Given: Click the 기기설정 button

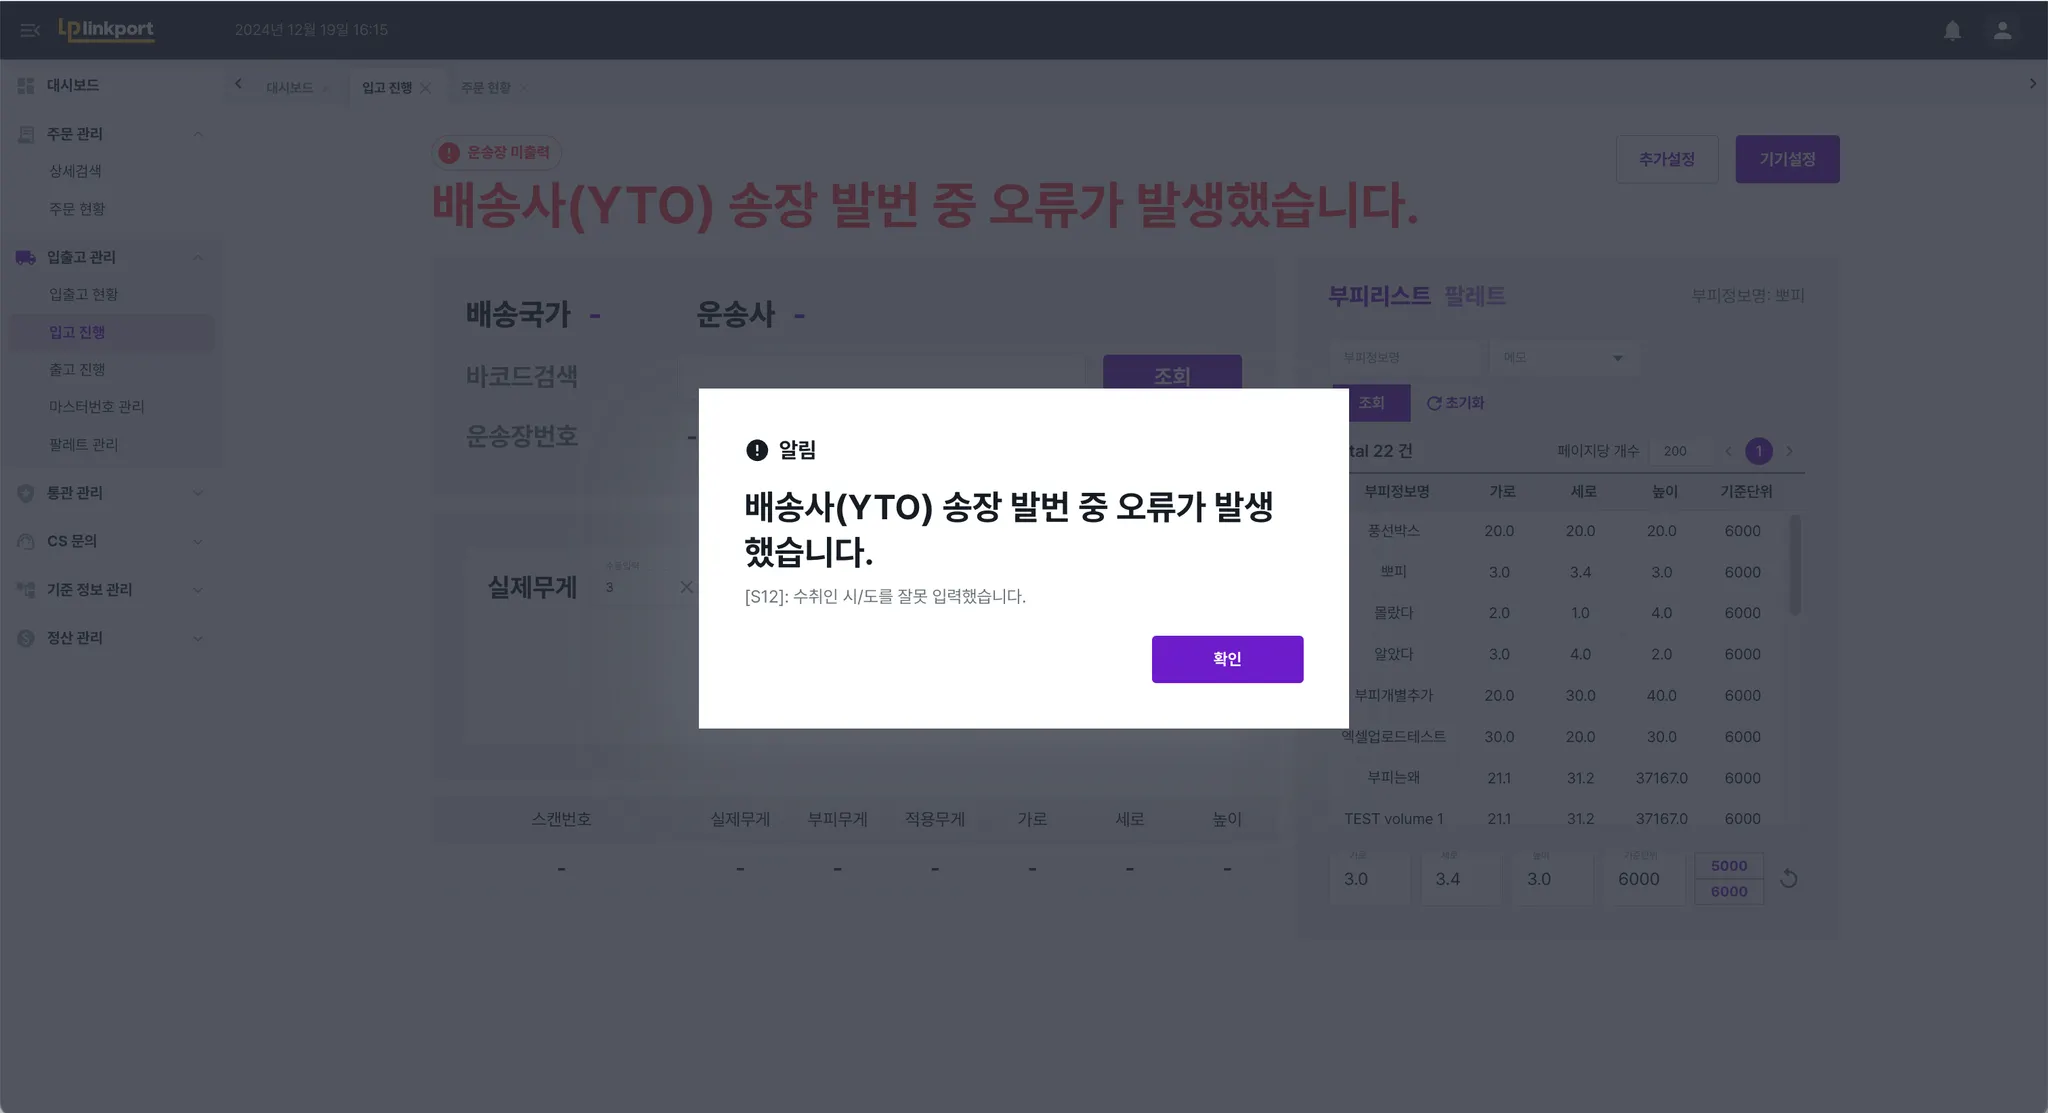Looking at the screenshot, I should (1786, 159).
